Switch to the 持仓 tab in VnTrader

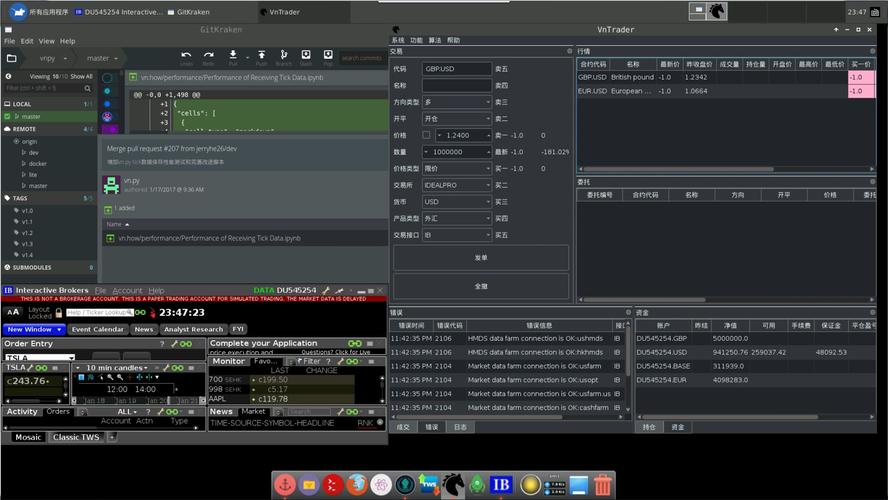[x=649, y=427]
